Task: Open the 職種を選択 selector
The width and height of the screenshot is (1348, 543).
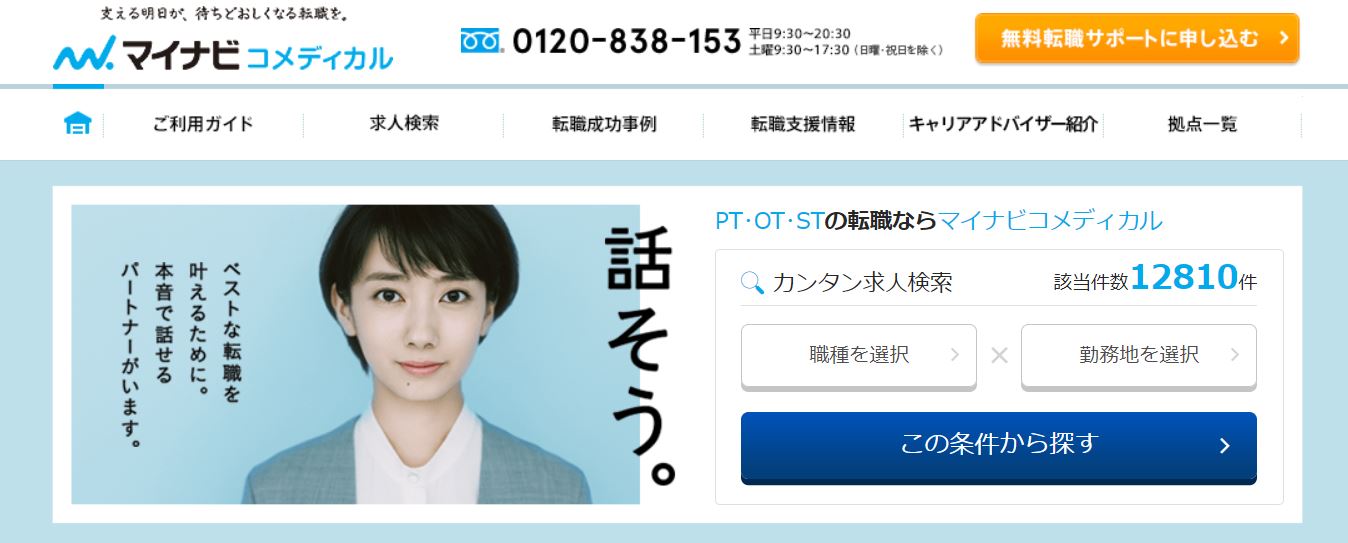Action: pyautogui.click(x=859, y=355)
